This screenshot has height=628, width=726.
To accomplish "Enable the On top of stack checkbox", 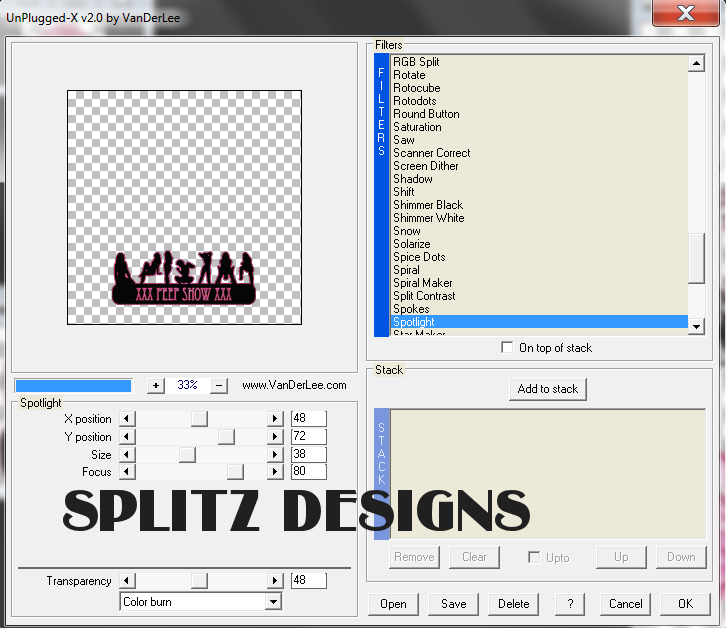I will pyautogui.click(x=507, y=347).
